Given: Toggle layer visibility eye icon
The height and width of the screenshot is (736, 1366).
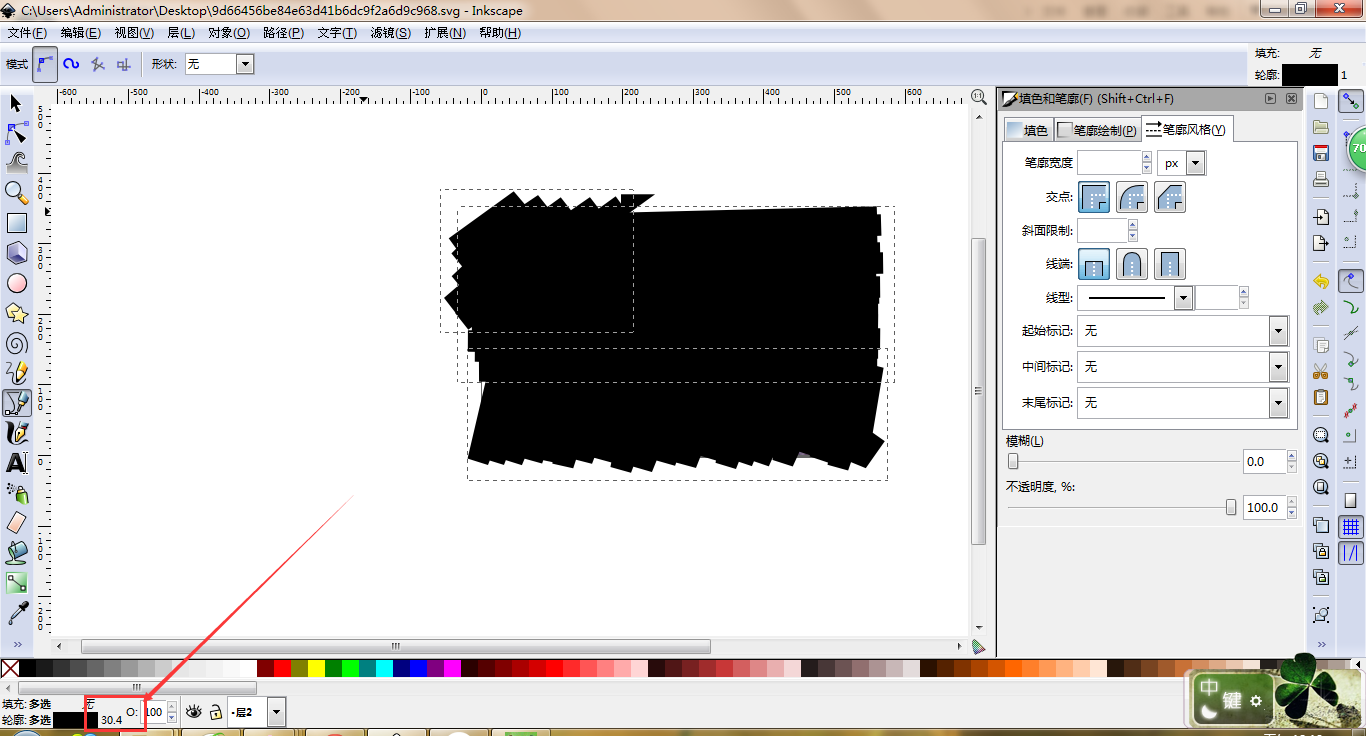Looking at the screenshot, I should coord(194,712).
